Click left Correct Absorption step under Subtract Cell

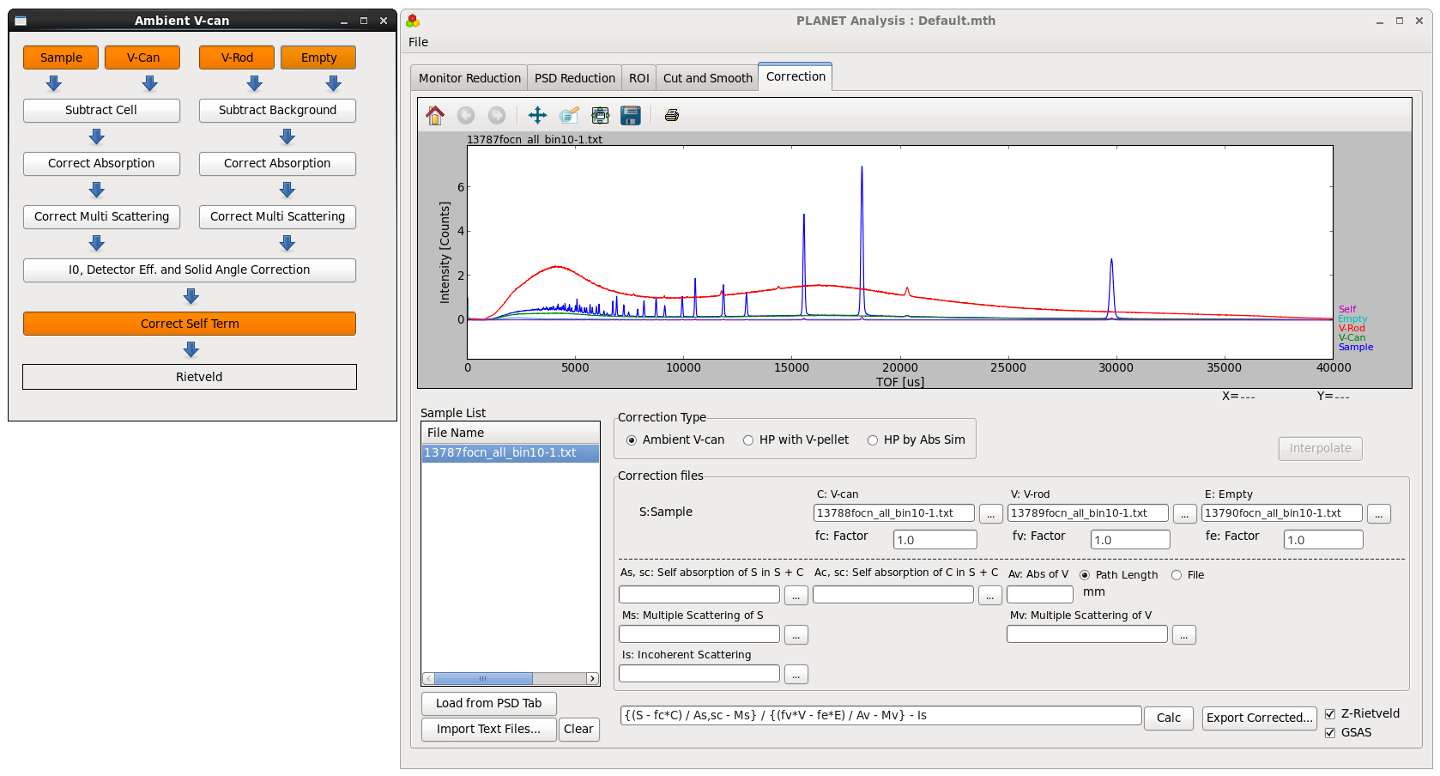coord(101,163)
